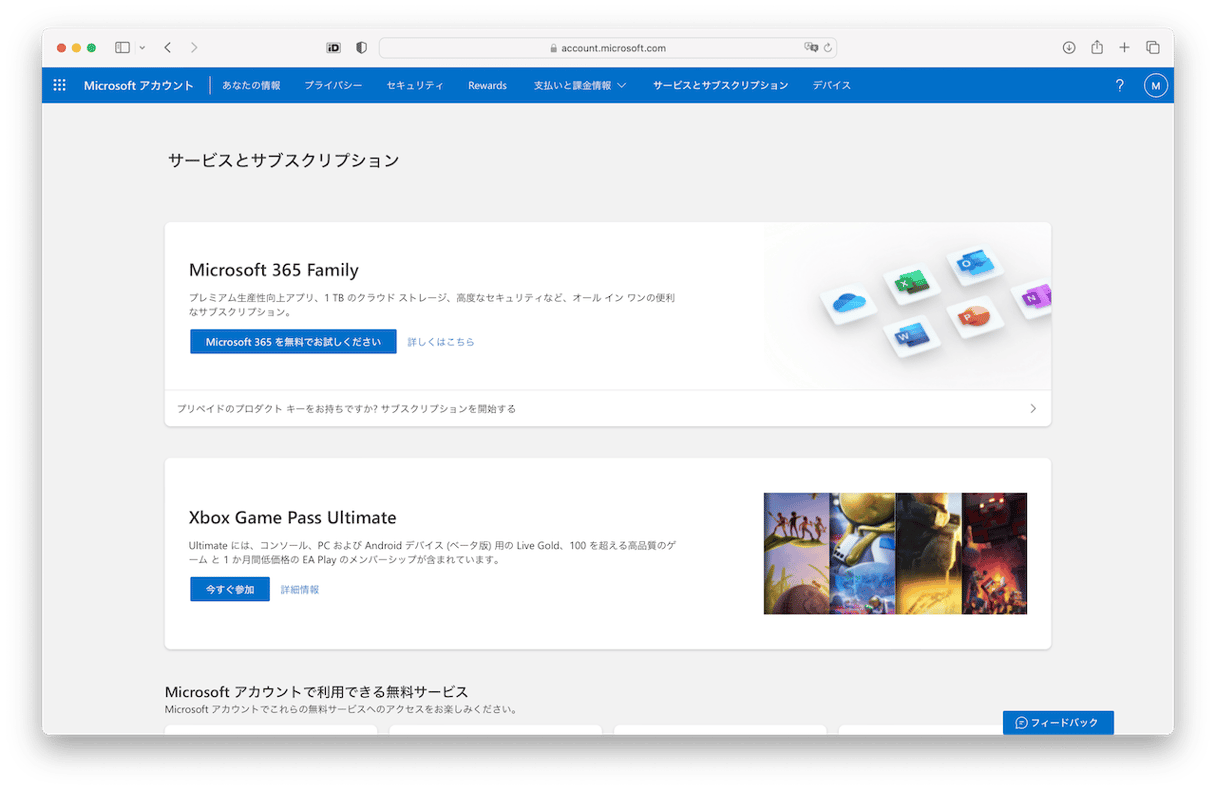Screen dimensions: 1216x790
Task: Click Microsoft アカウント home link
Action: (x=139, y=86)
